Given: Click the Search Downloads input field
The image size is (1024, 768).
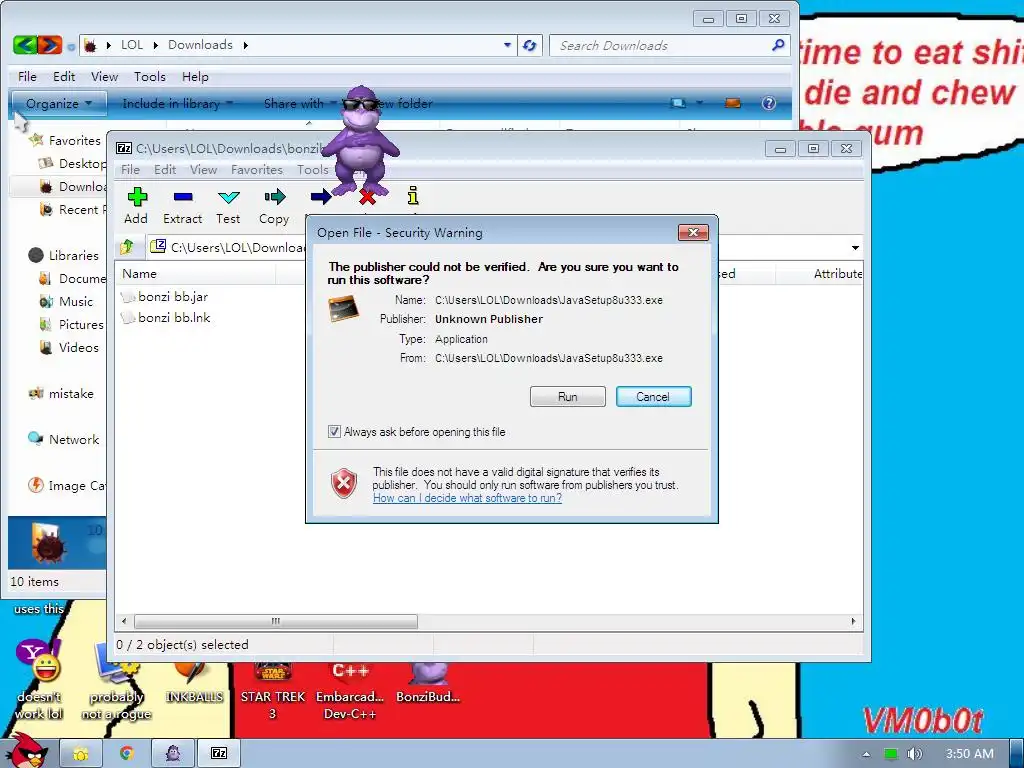Looking at the screenshot, I should click(660, 45).
